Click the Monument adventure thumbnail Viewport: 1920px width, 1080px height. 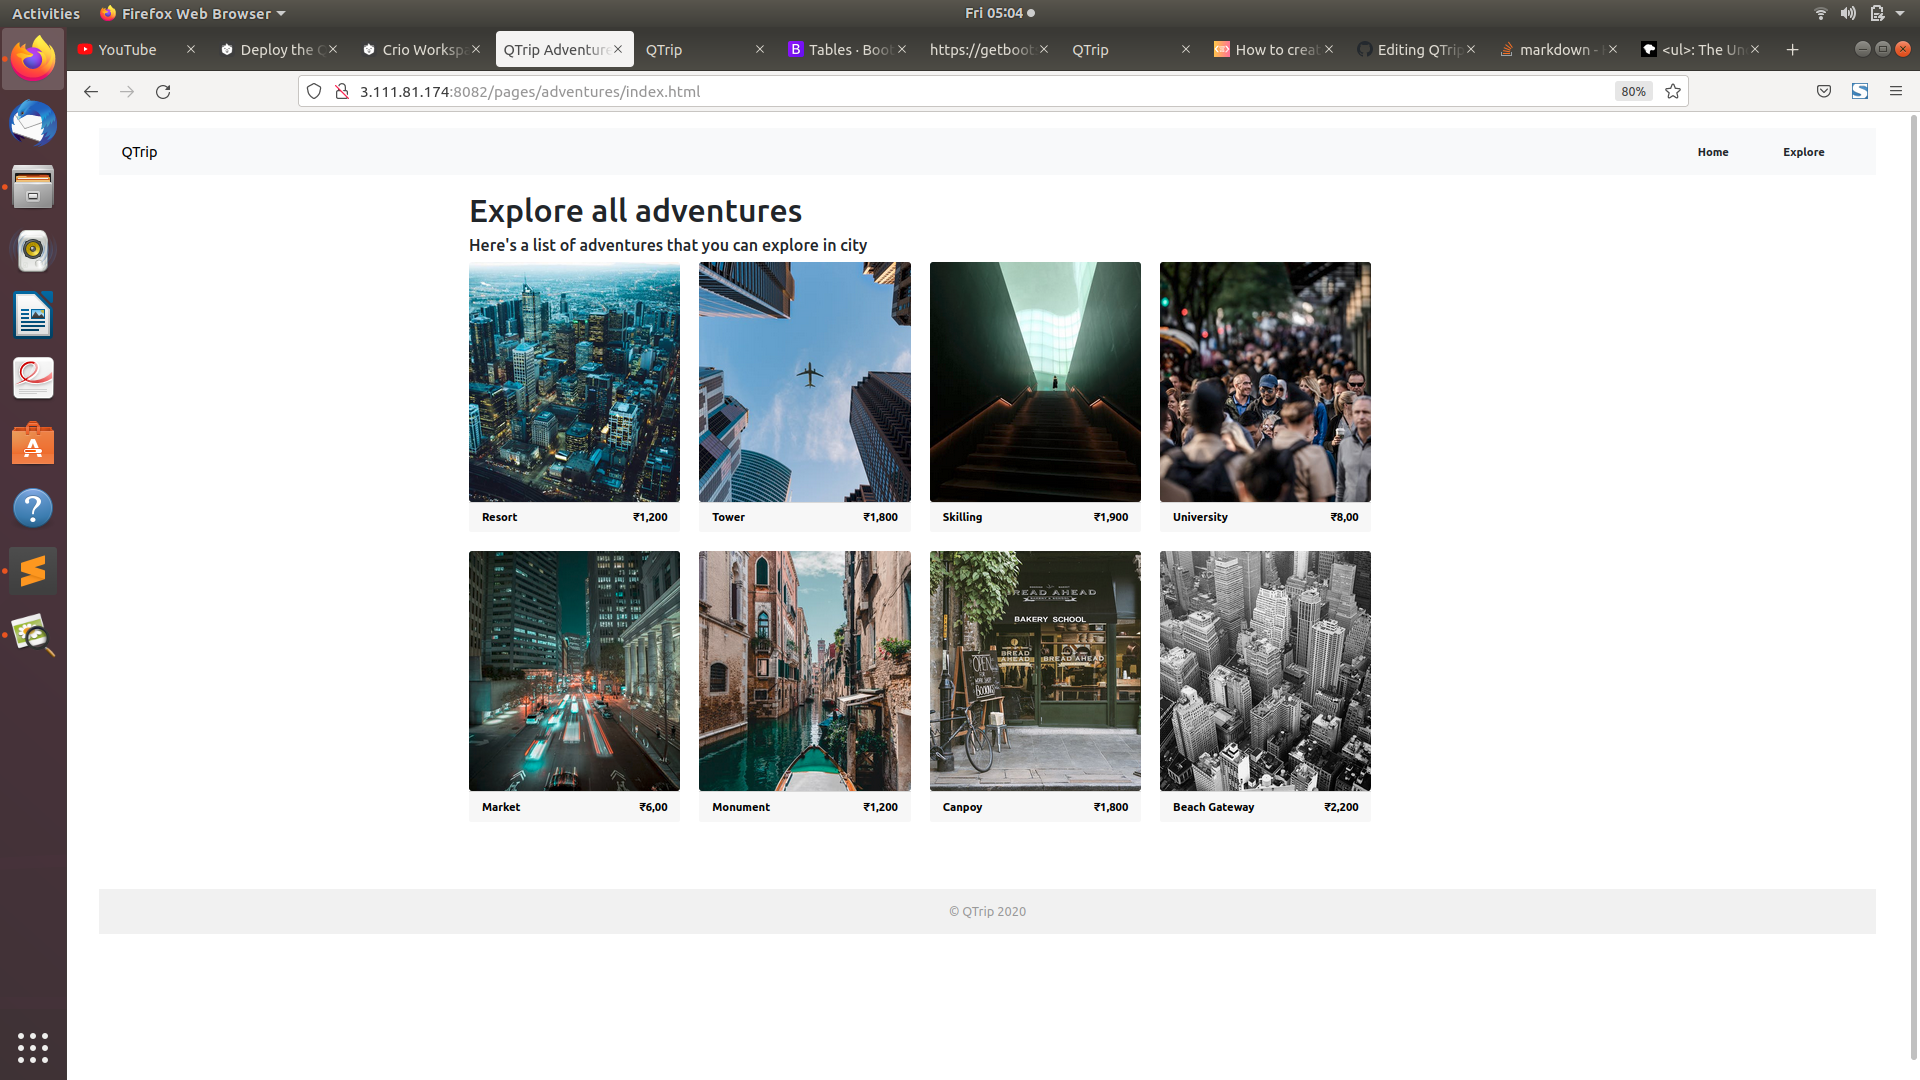(804, 670)
